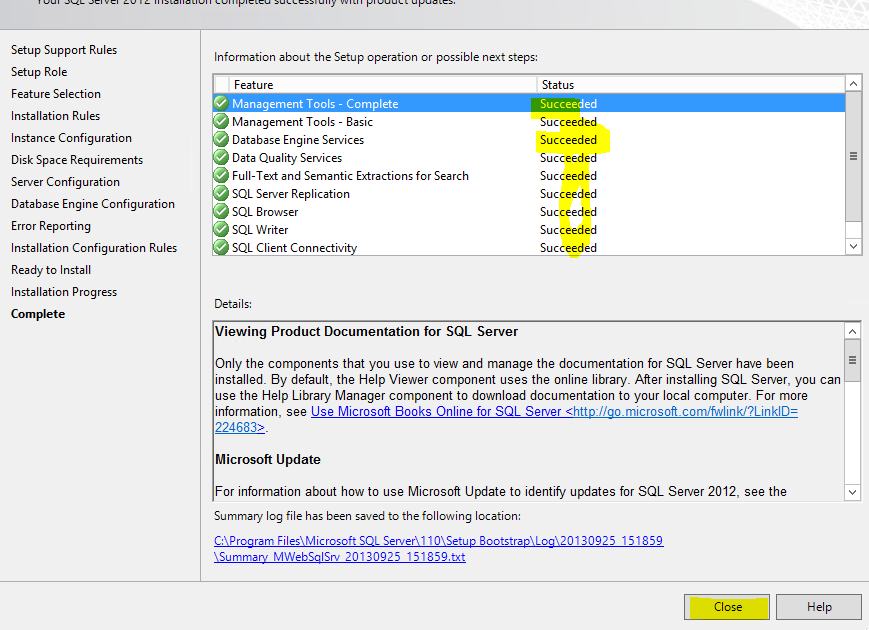Open Help for the setup wizard
This screenshot has width=869, height=630.
819,607
